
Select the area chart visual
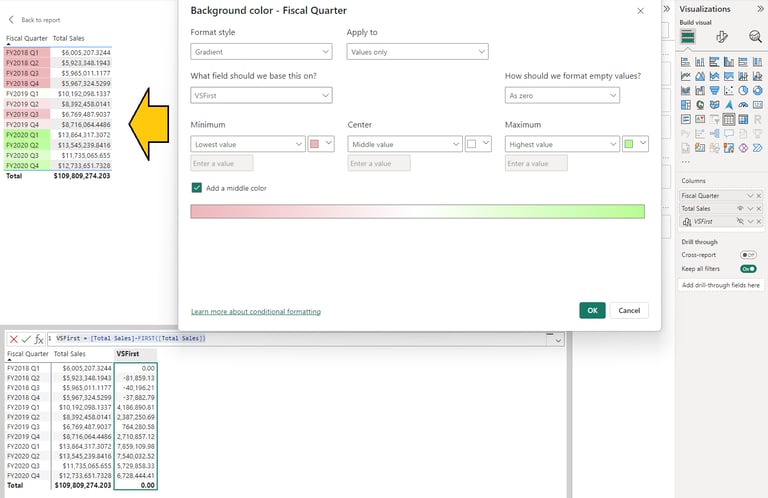tap(700, 76)
